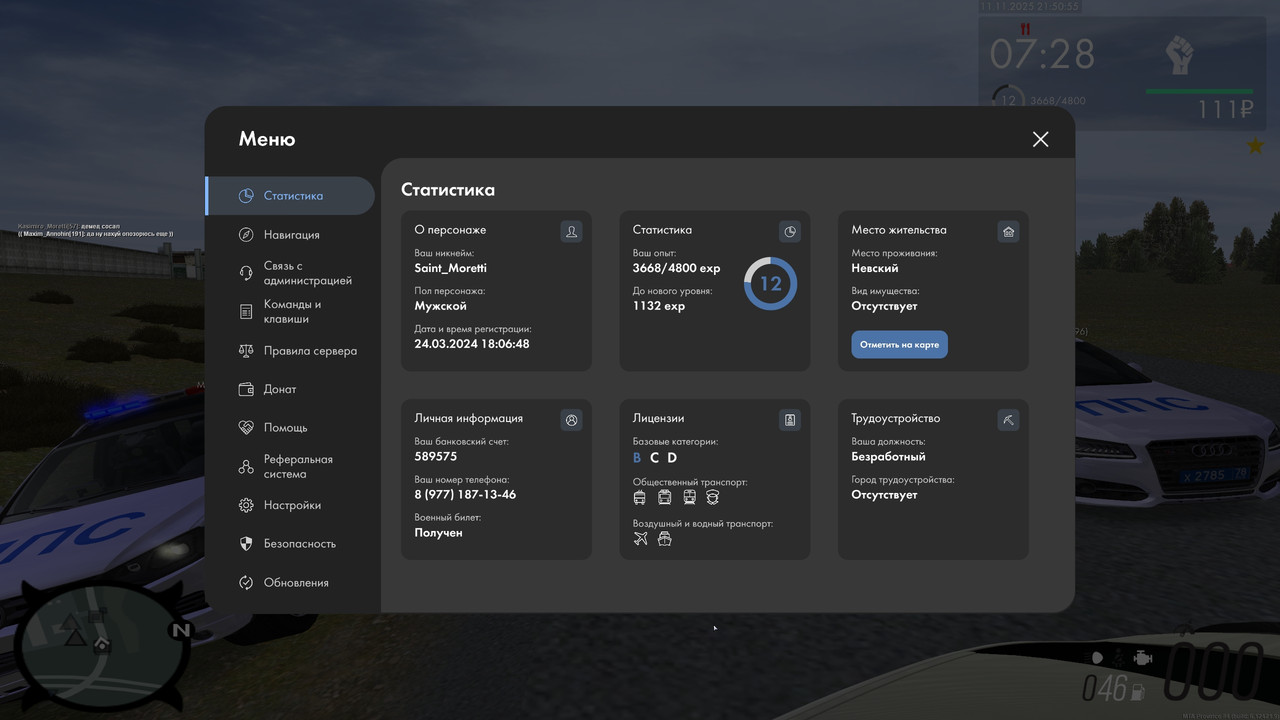Click the engine indicator icon in the speedometer
This screenshot has width=1280, height=720.
(1141, 658)
